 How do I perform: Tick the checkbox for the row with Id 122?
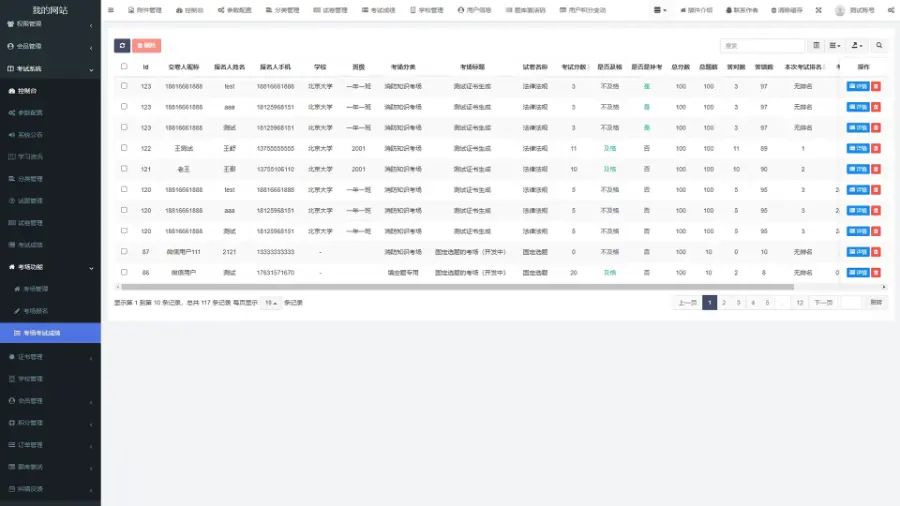[x=124, y=148]
